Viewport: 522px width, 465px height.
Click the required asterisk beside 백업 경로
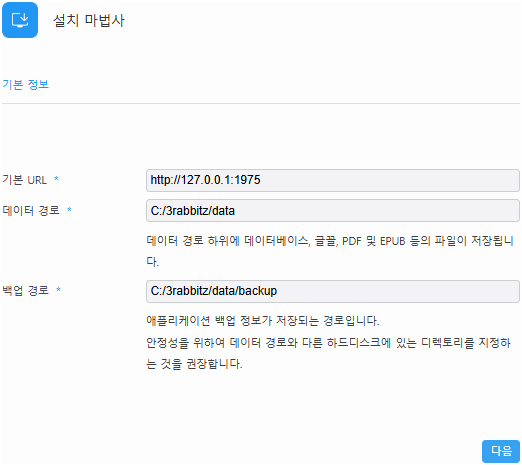pyautogui.click(x=58, y=289)
